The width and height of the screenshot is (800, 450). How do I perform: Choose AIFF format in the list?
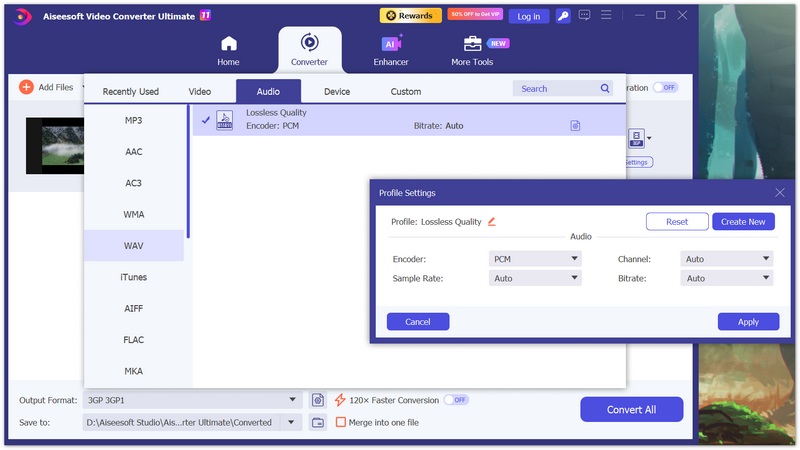(x=134, y=308)
